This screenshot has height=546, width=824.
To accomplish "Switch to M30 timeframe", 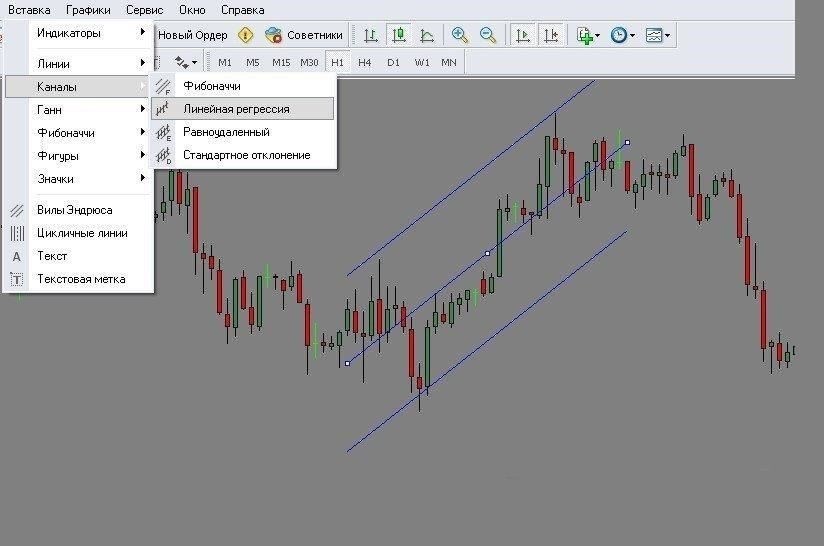I will [309, 63].
